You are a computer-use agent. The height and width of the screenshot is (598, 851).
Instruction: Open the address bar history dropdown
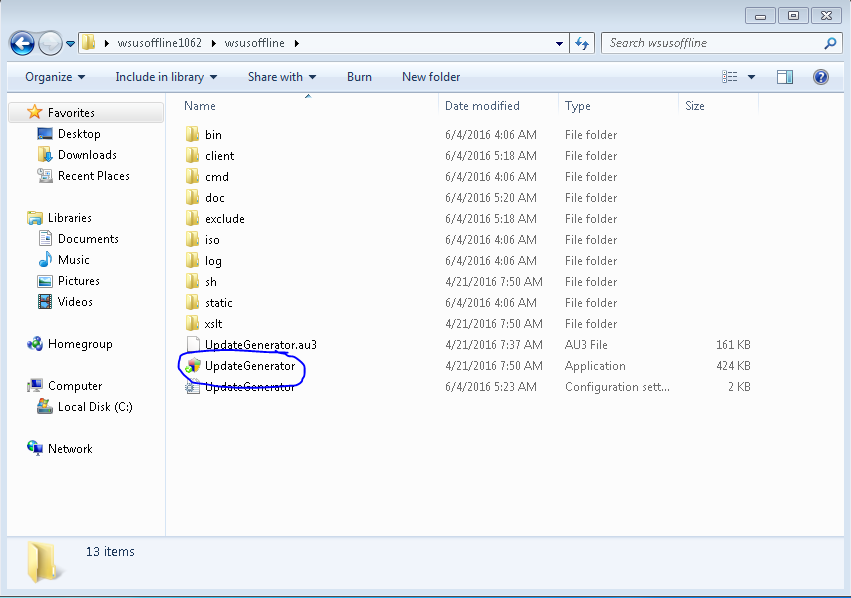(559, 43)
